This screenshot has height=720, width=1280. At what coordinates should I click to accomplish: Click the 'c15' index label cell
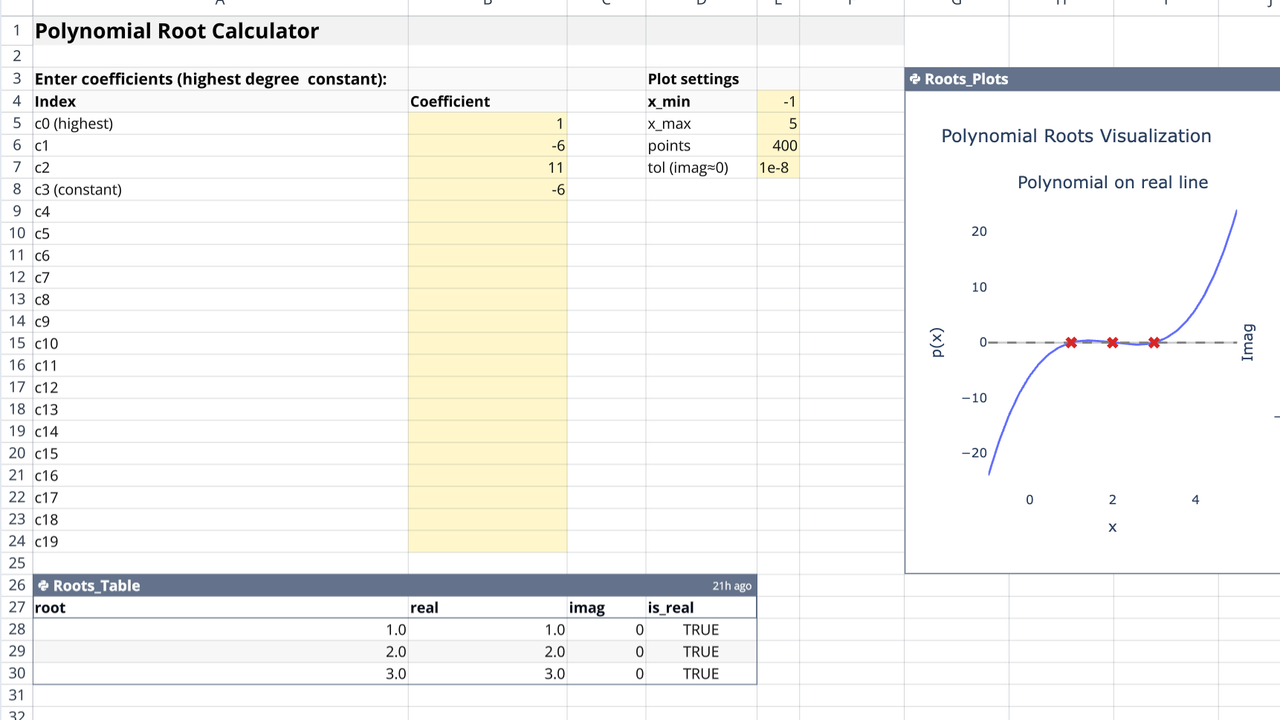[x=220, y=454]
